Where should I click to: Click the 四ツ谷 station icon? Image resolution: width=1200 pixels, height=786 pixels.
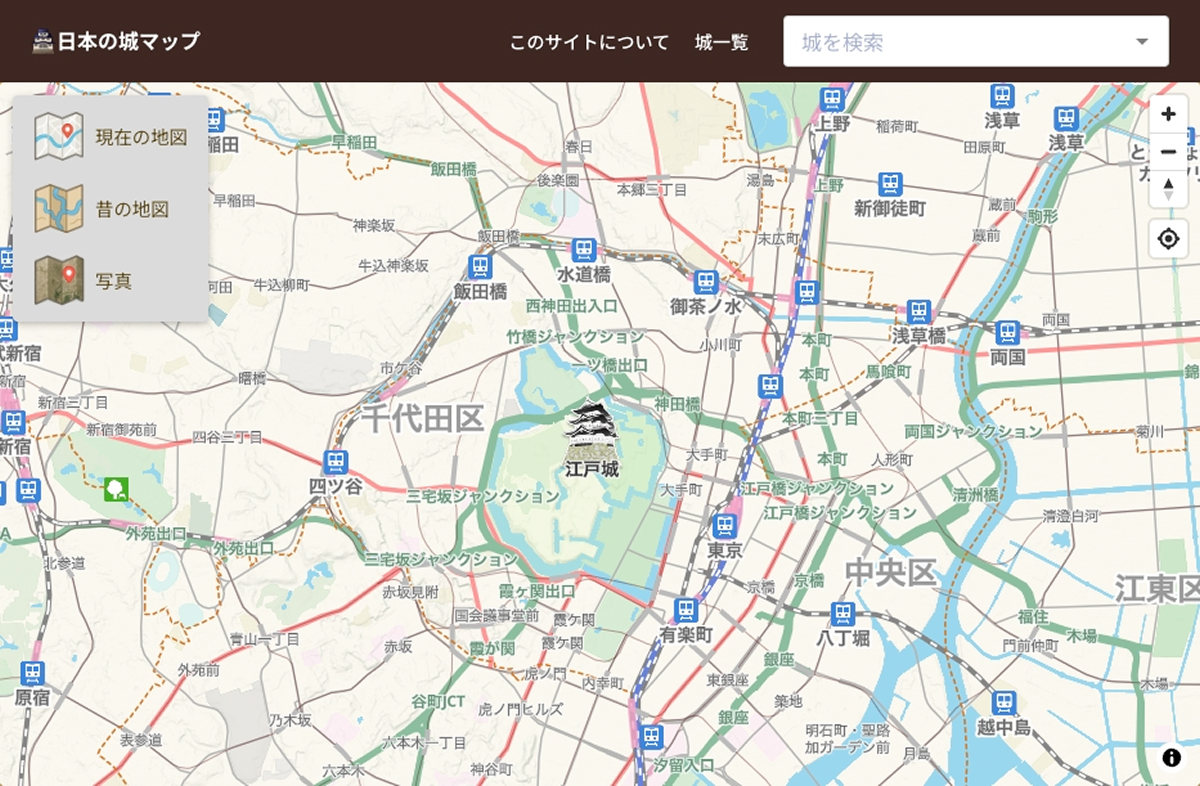[335, 462]
